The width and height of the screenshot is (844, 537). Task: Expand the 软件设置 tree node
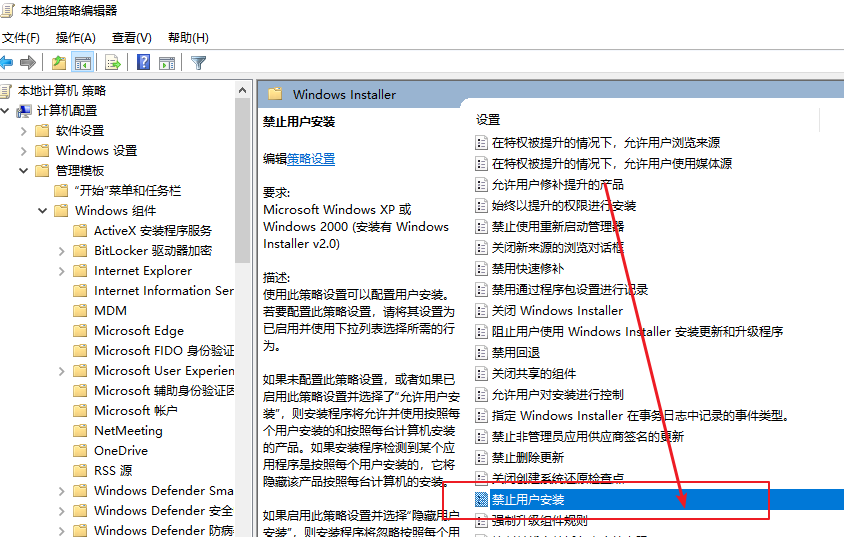pyautogui.click(x=24, y=131)
